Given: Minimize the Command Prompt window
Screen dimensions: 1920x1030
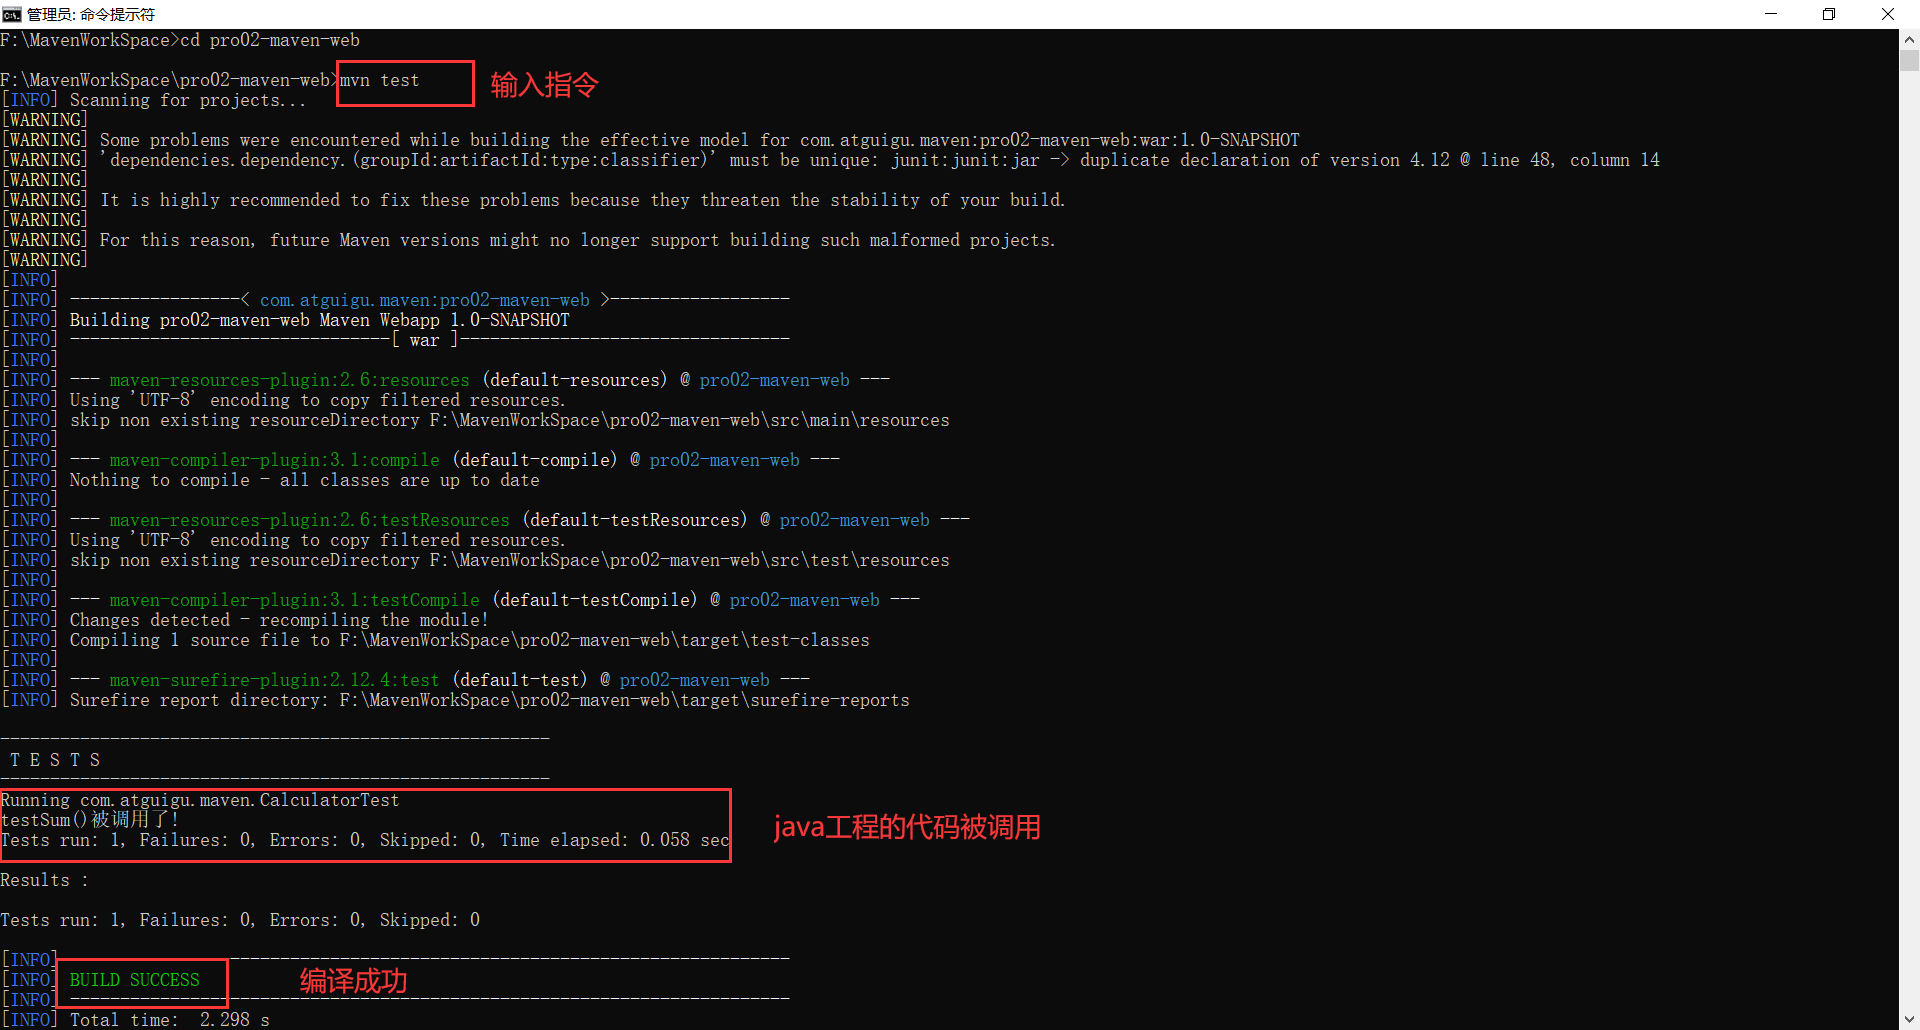Looking at the screenshot, I should tap(1771, 14).
